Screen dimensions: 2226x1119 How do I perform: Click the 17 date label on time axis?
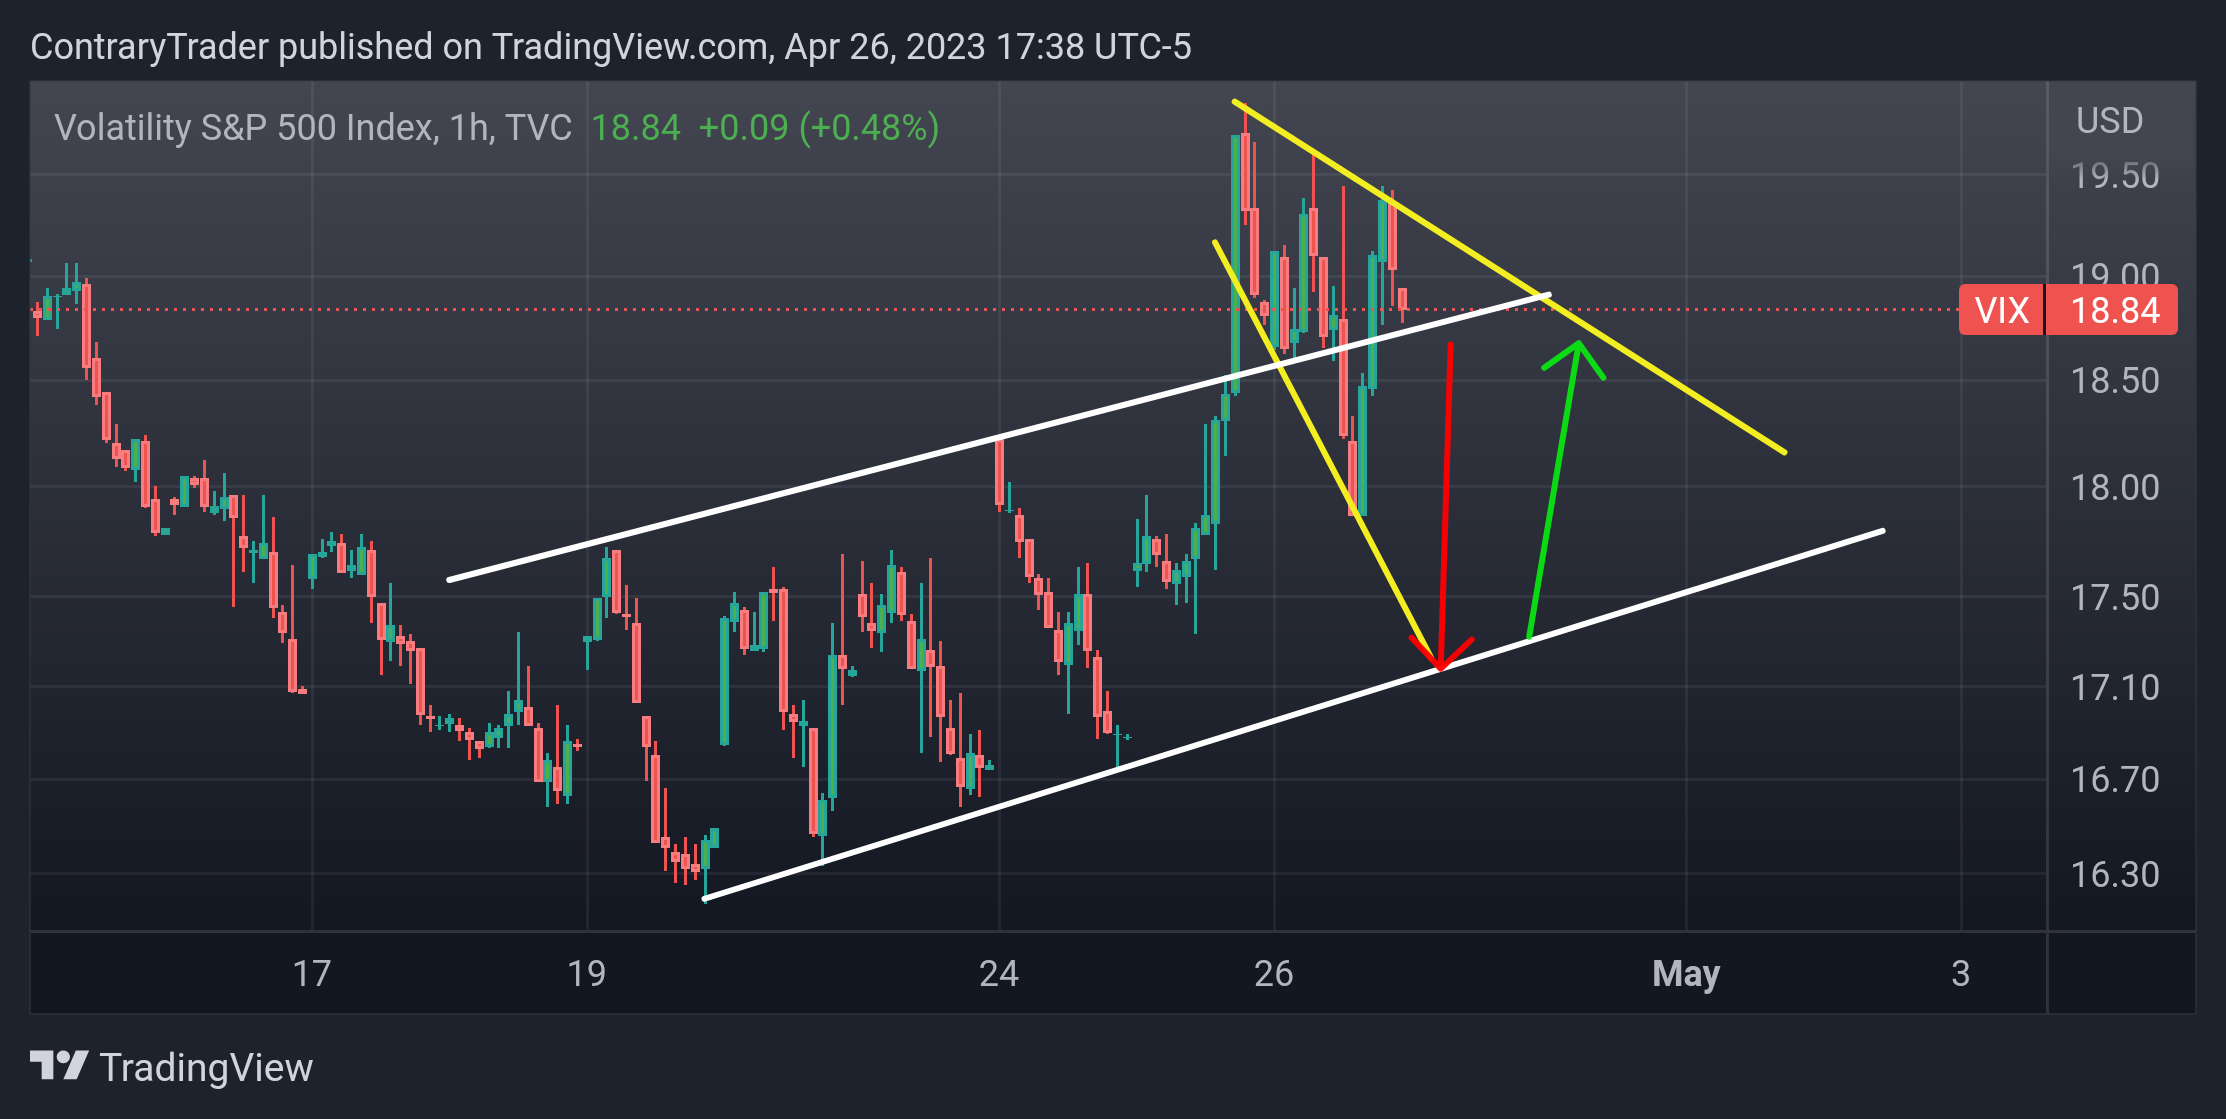tap(312, 973)
